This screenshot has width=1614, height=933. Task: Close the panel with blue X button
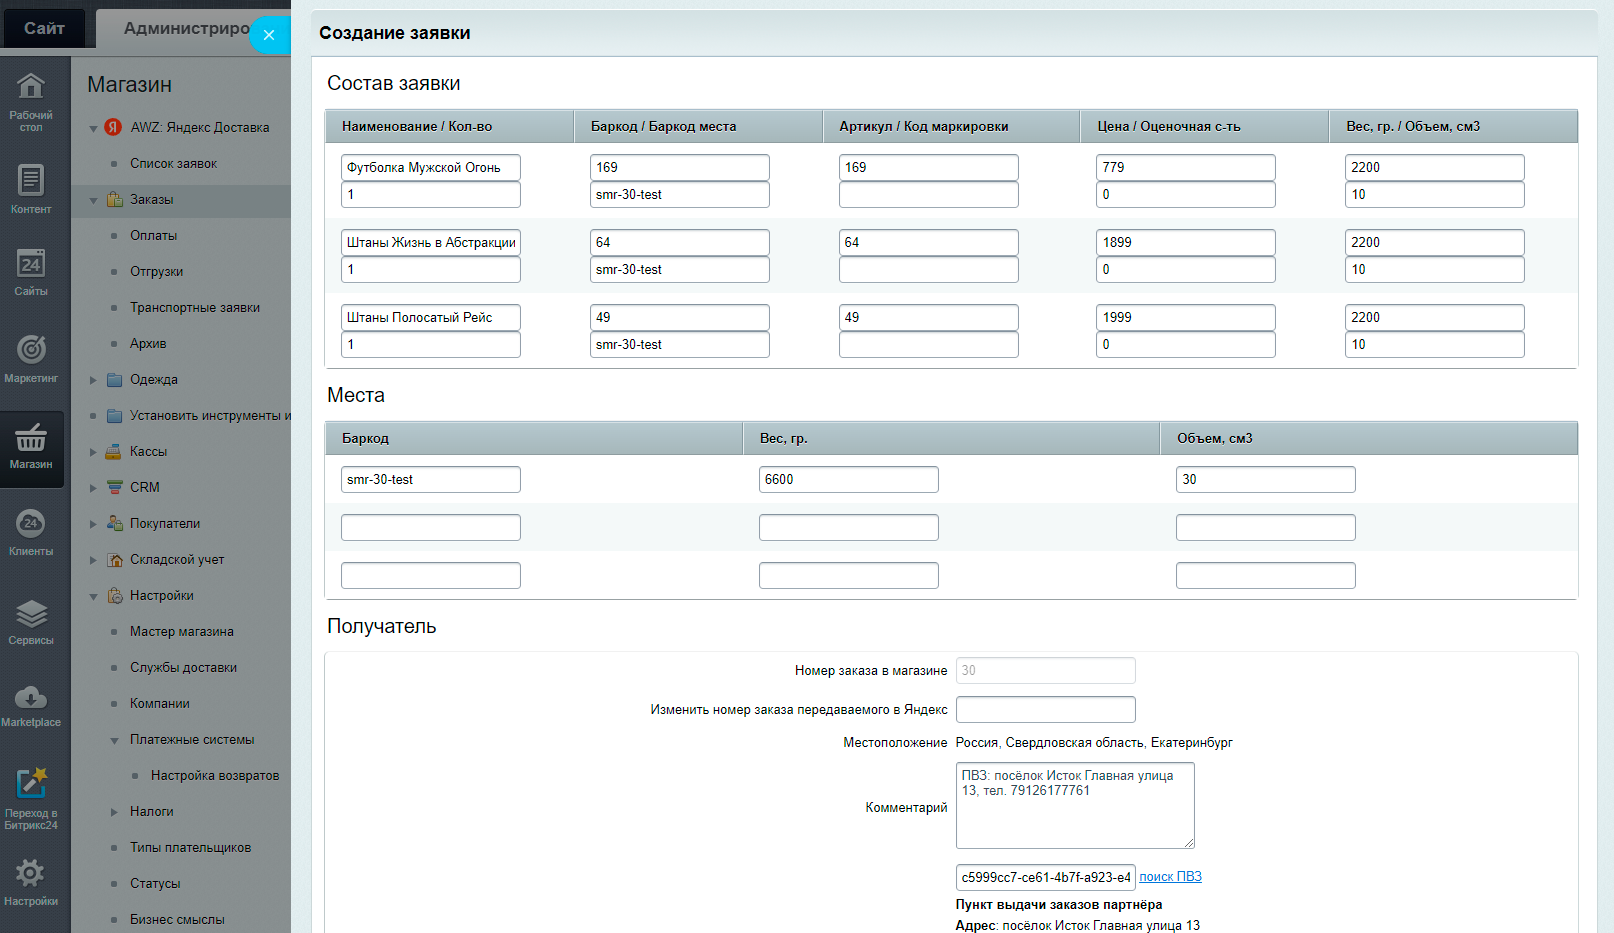click(x=269, y=35)
